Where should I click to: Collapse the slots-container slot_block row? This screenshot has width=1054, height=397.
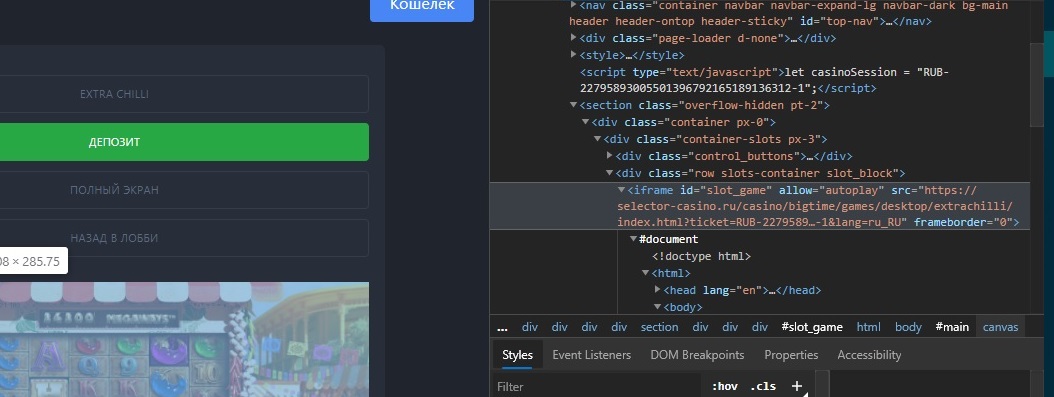[610, 173]
